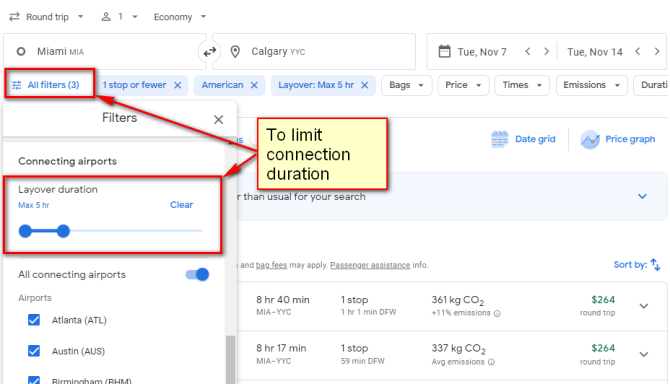
Task: Open the passenger count selector
Action: coord(119,17)
